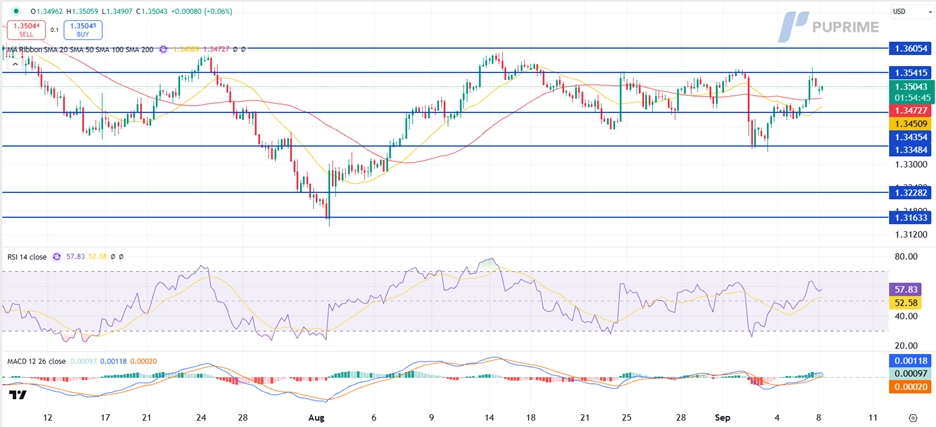Click the current price 1.35043 countdown label
The height and width of the screenshot is (427, 936).
click(910, 92)
